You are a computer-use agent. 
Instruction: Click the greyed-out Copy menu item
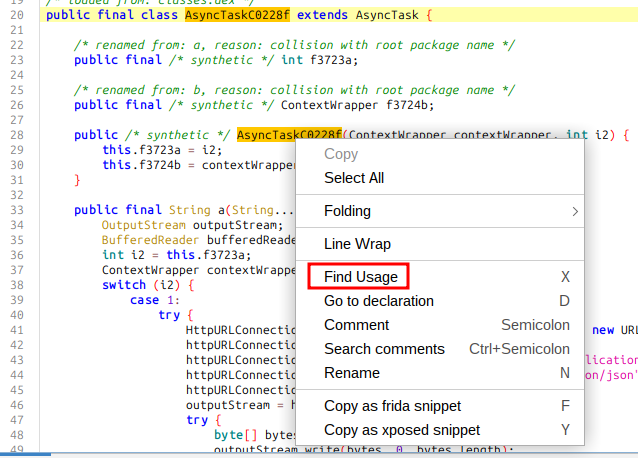click(341, 154)
